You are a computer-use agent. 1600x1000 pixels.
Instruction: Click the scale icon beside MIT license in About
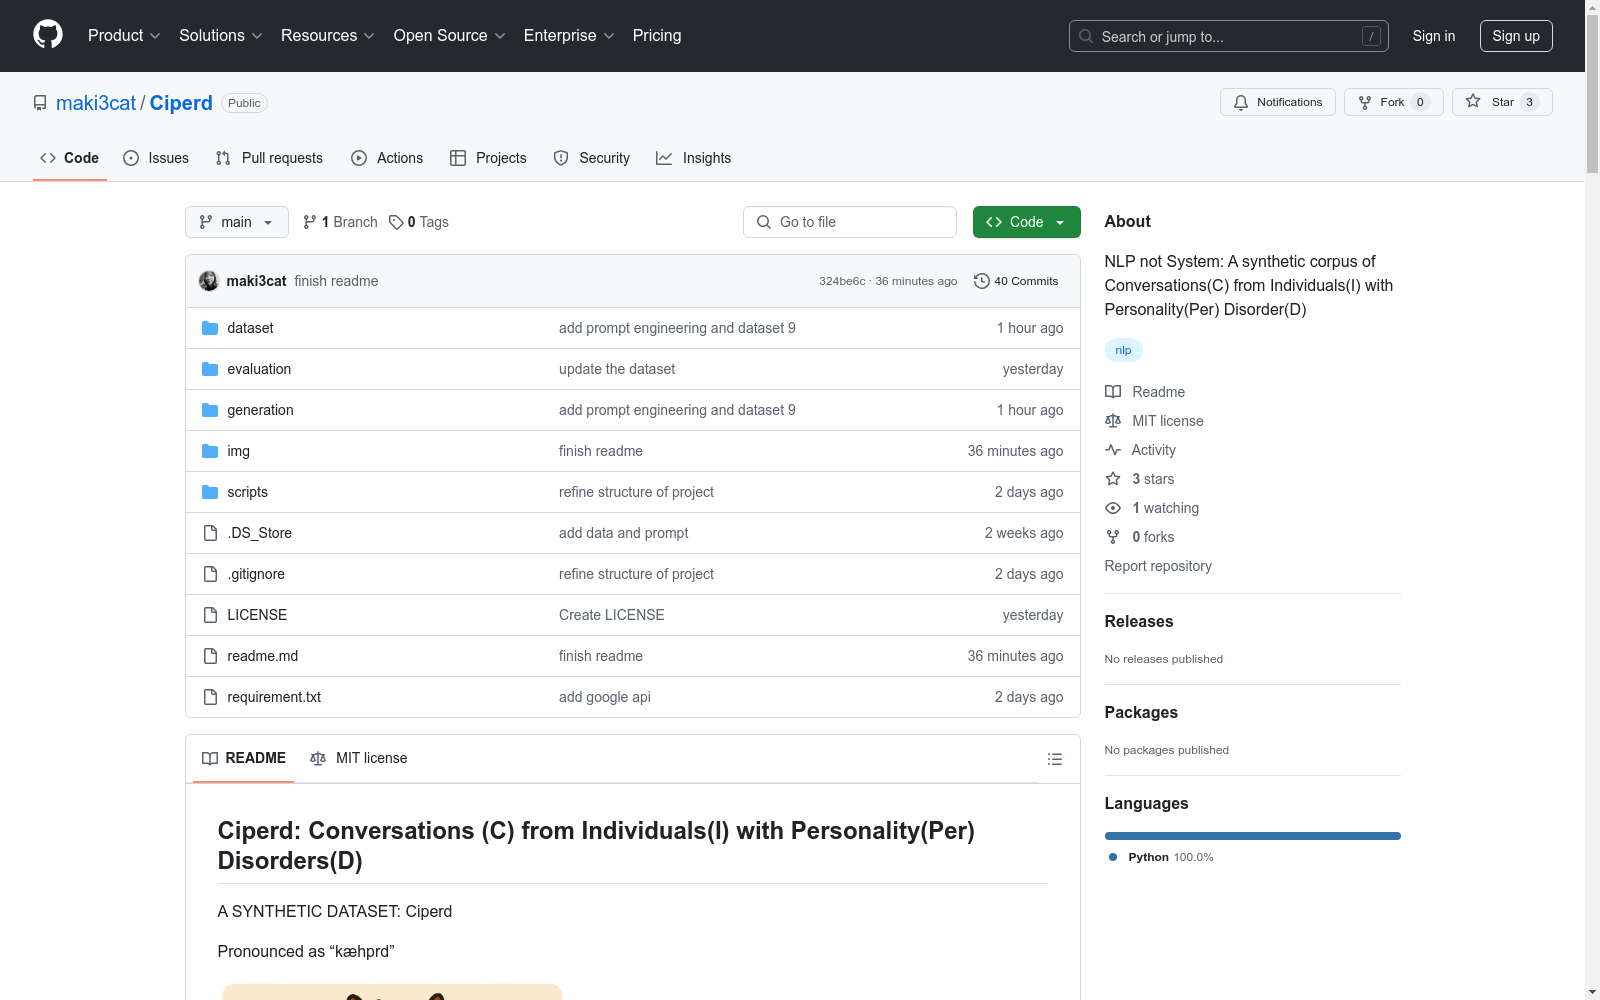pos(1113,421)
